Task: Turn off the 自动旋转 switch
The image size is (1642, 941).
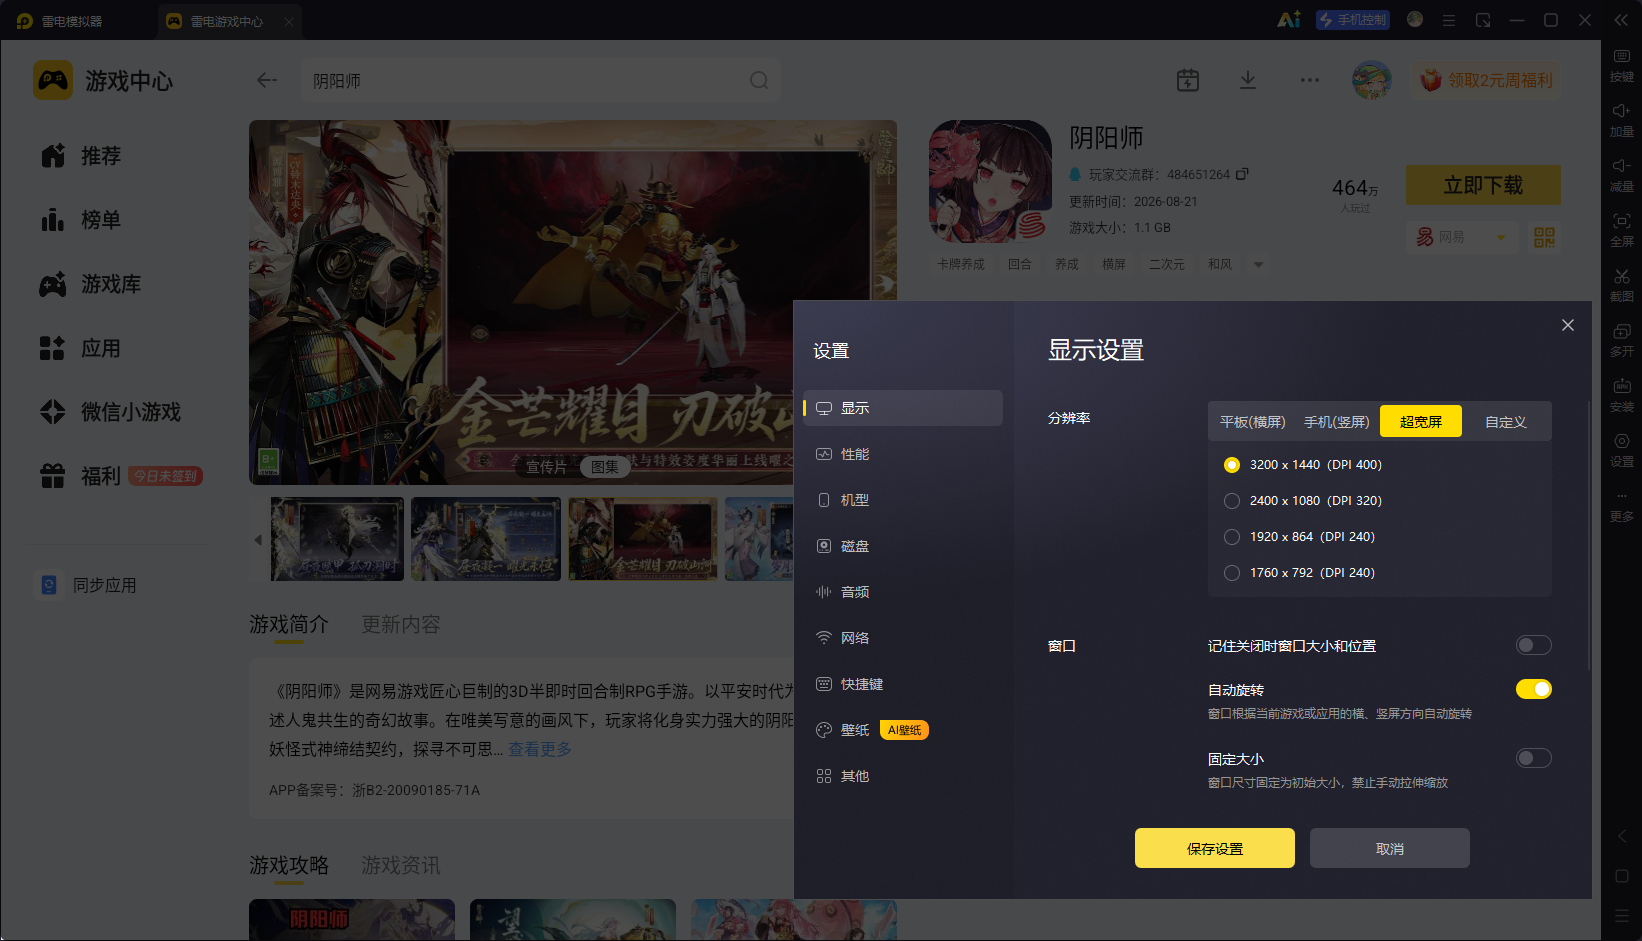Action: (1534, 689)
